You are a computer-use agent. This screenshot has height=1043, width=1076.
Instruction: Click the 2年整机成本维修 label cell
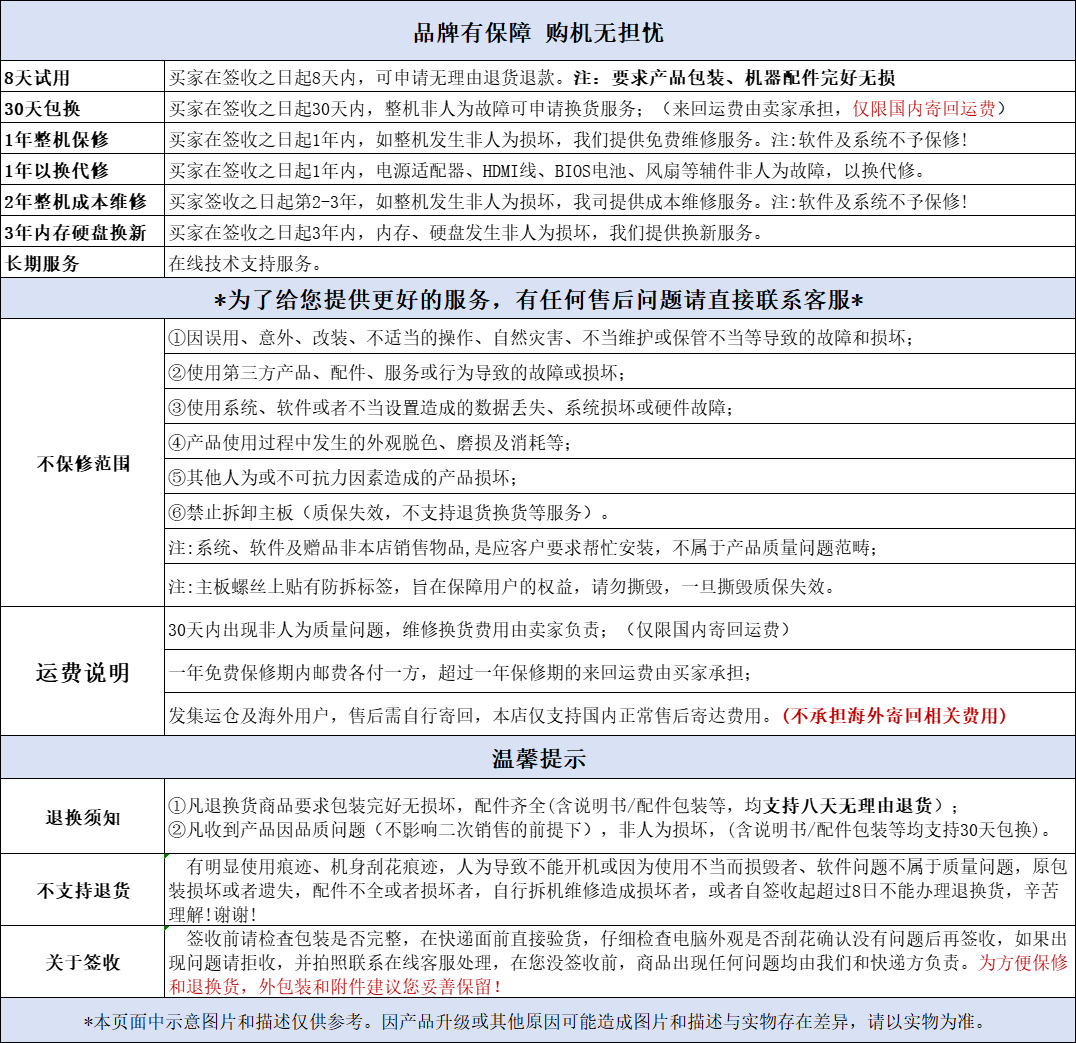[82, 201]
